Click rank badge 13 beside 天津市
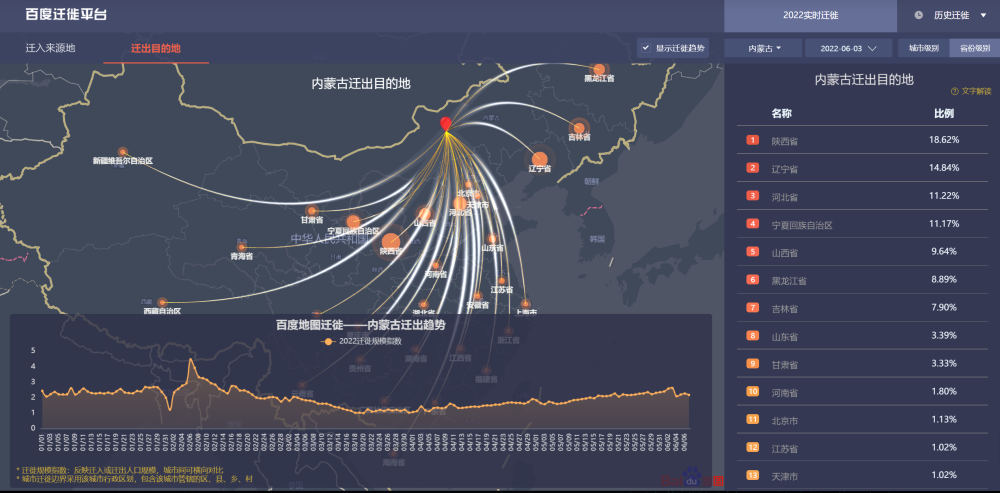This screenshot has height=493, width=1000. coord(753,476)
